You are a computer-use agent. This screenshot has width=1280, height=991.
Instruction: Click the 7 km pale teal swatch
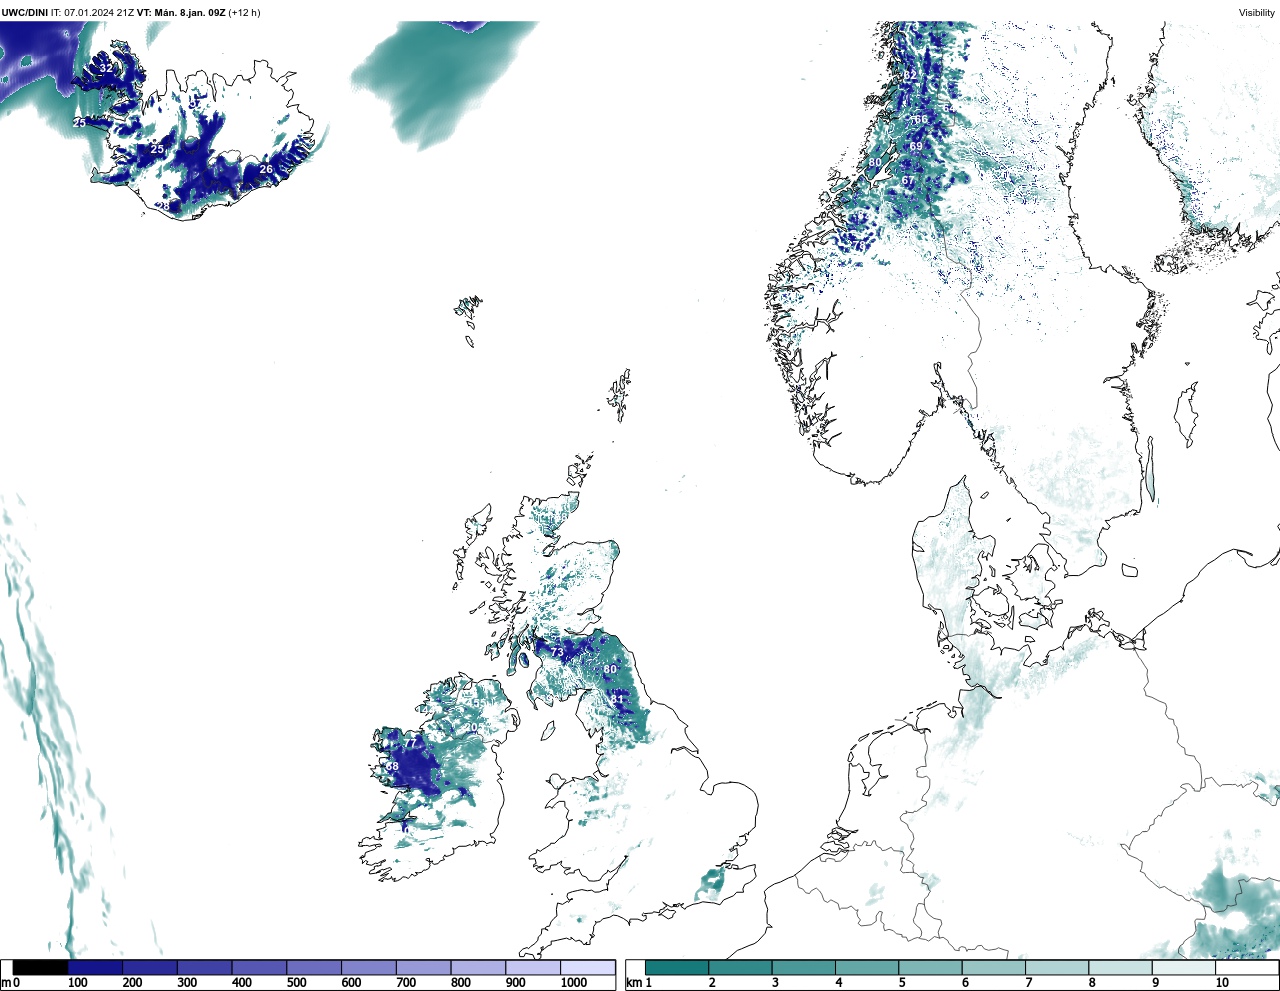tap(1056, 968)
